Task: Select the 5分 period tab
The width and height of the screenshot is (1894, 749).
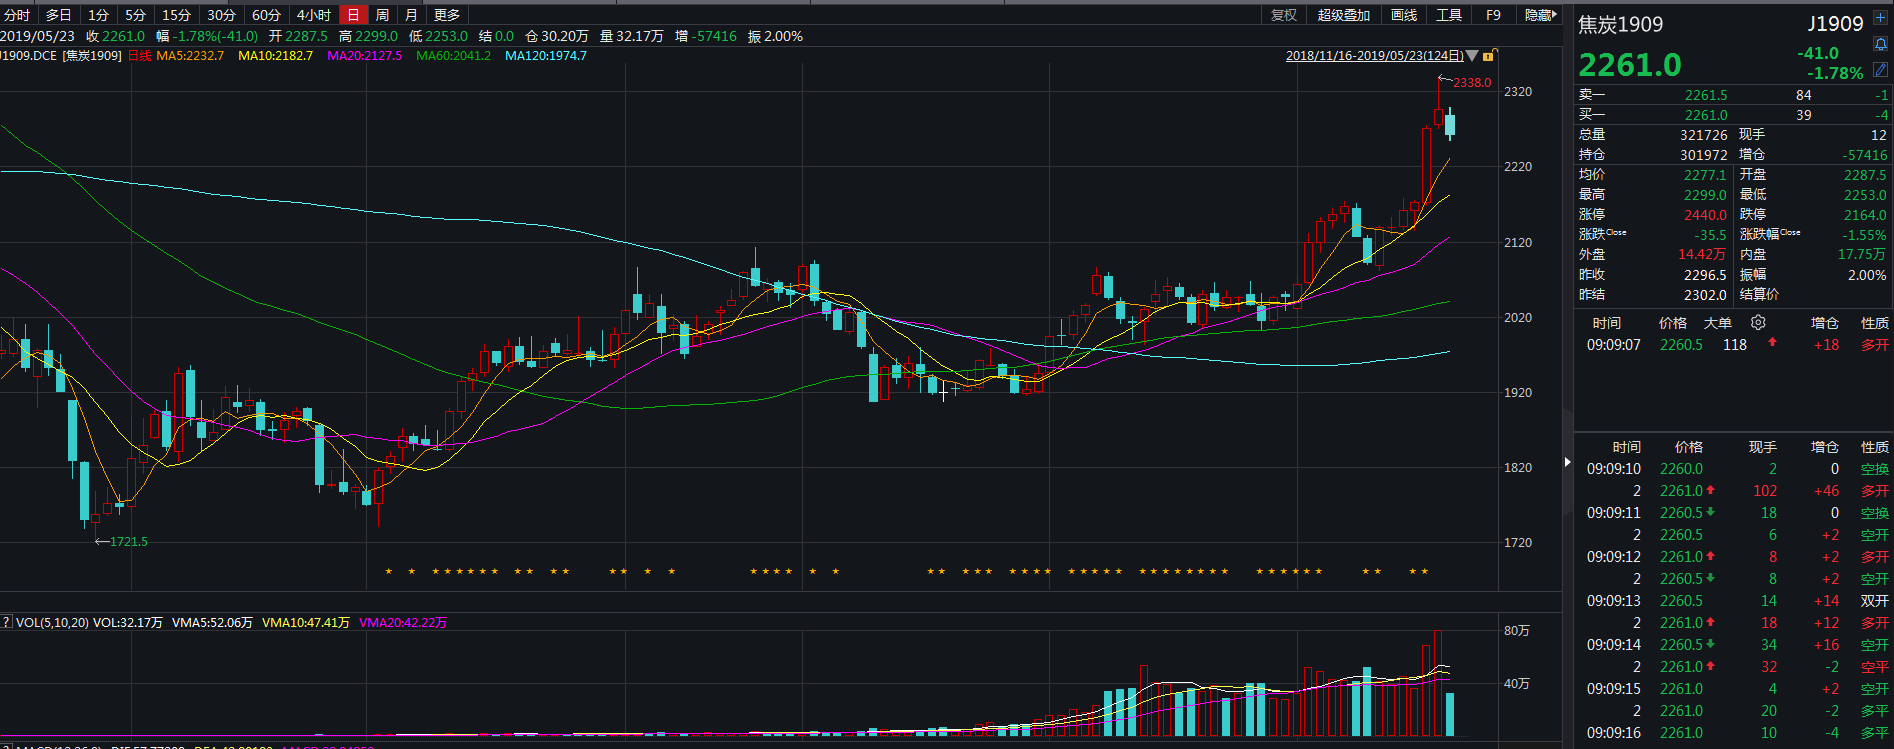Action: click(135, 15)
